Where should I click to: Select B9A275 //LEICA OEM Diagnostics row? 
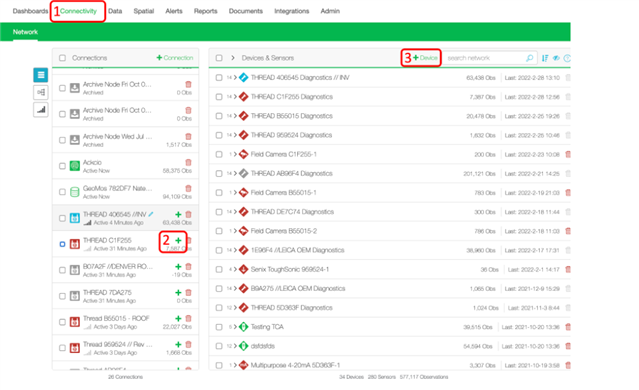[390, 289]
